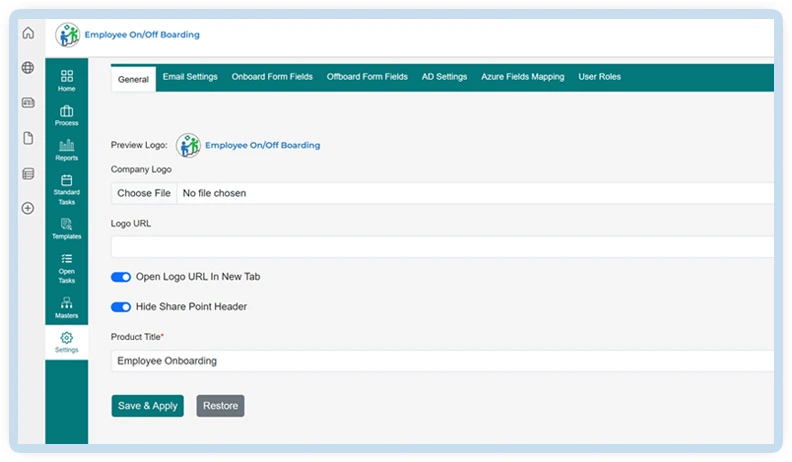The width and height of the screenshot is (792, 462).
Task: Select the Azure Fields Mapping tab
Action: click(x=522, y=77)
